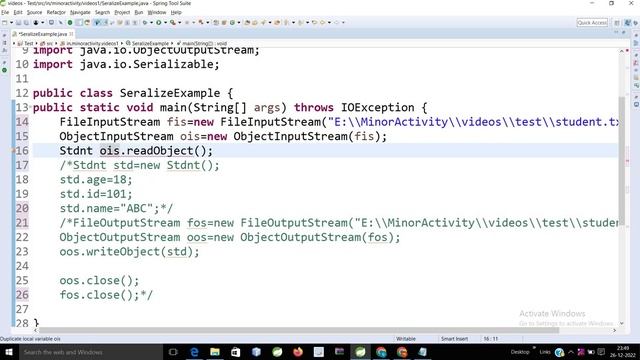Click the Open Type toolbar icon
Image resolution: width=640 pixels, height=360 pixels.
tap(246, 22)
